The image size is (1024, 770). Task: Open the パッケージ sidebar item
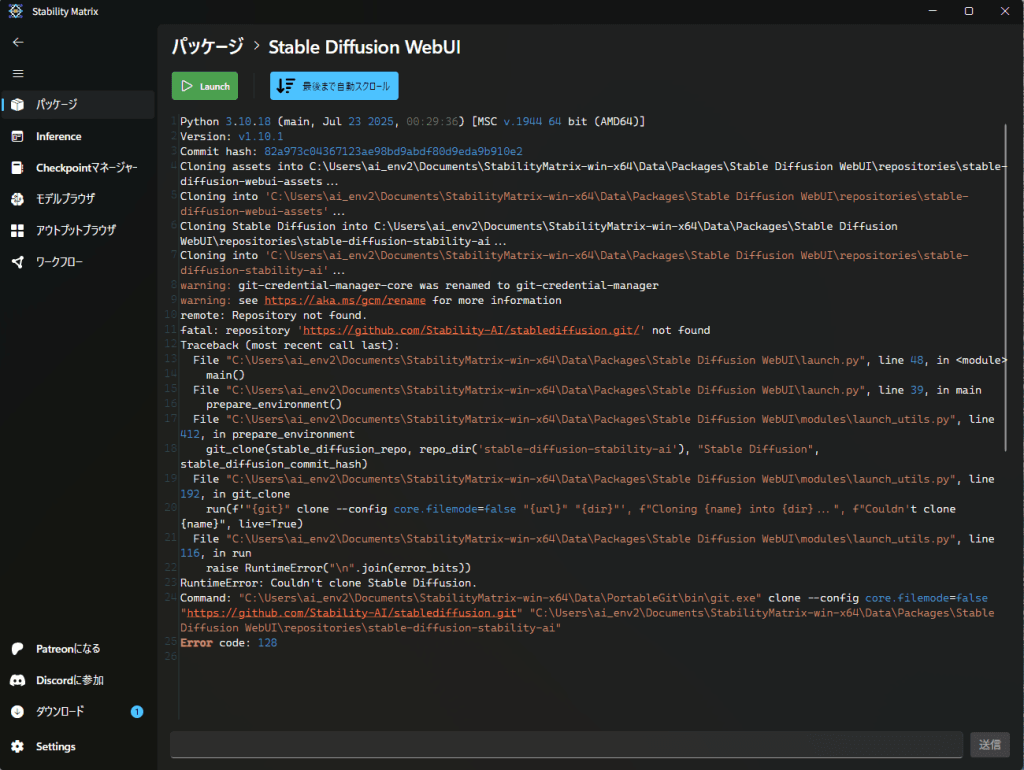click(57, 104)
